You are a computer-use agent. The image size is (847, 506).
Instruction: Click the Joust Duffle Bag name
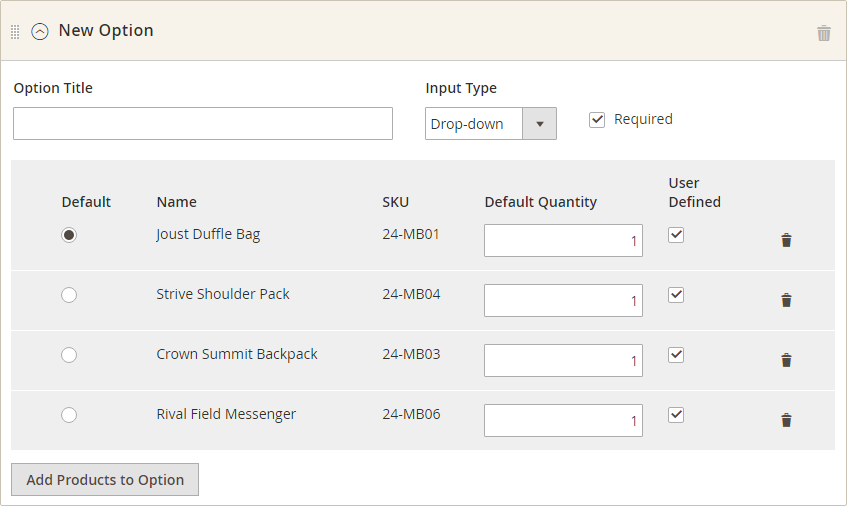click(x=208, y=235)
